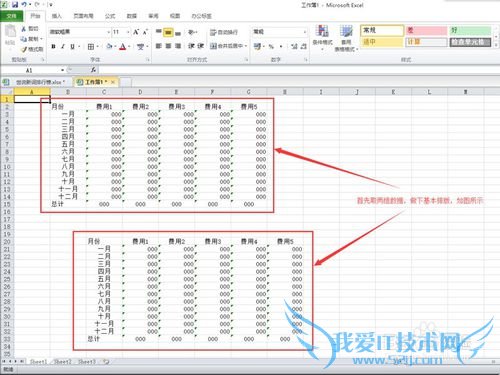Click the Top Align icon

tap(158, 32)
